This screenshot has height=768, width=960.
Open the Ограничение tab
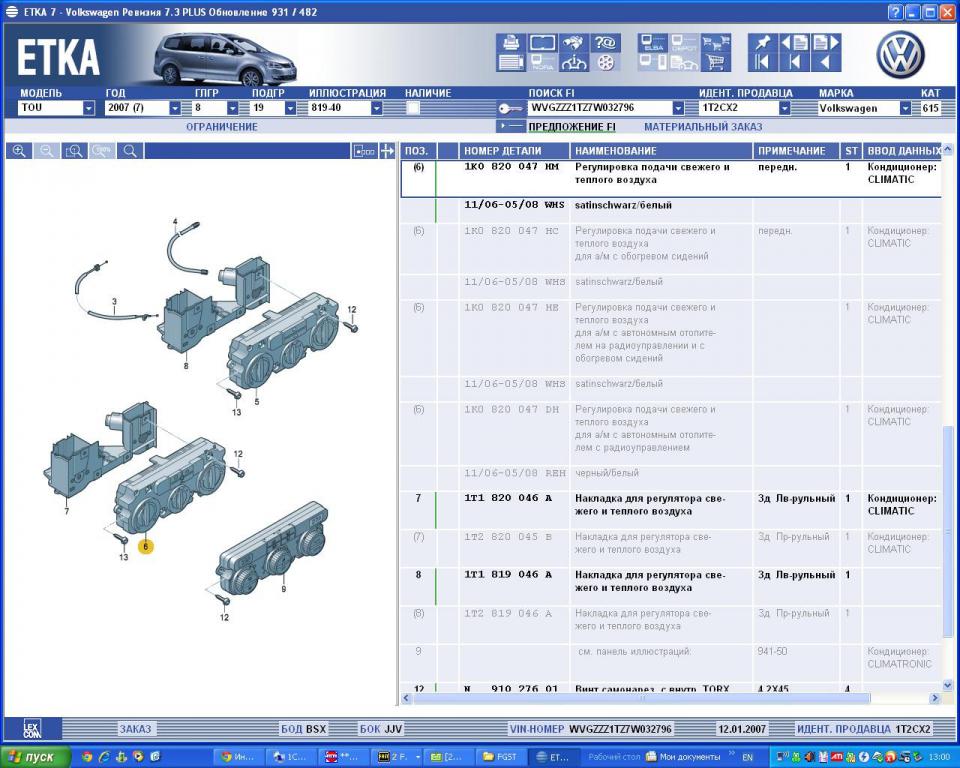pos(222,127)
